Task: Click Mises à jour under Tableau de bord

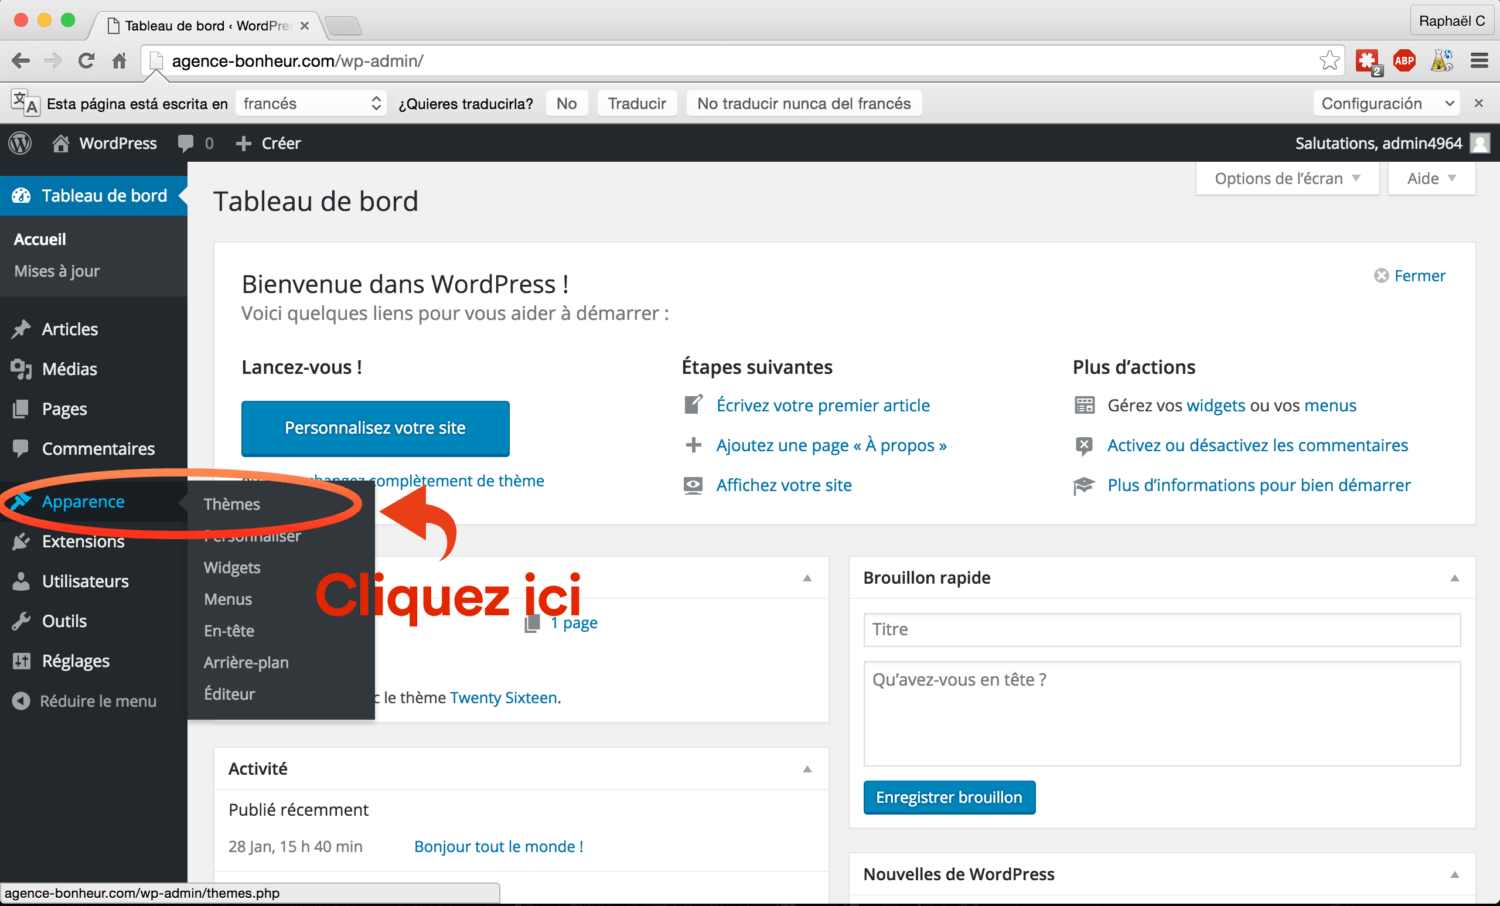Action: pyautogui.click(x=57, y=271)
